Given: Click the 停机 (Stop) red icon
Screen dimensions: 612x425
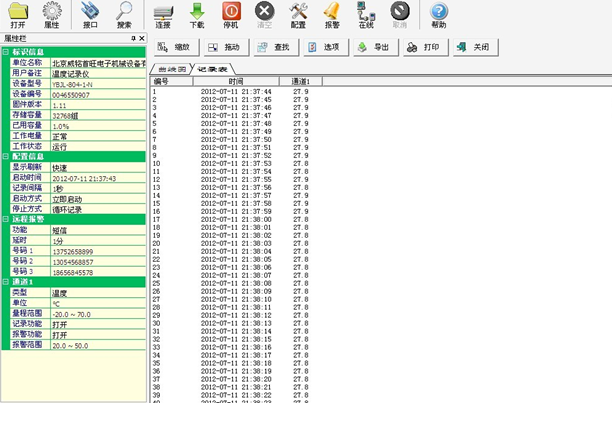Looking at the screenshot, I should (231, 14).
